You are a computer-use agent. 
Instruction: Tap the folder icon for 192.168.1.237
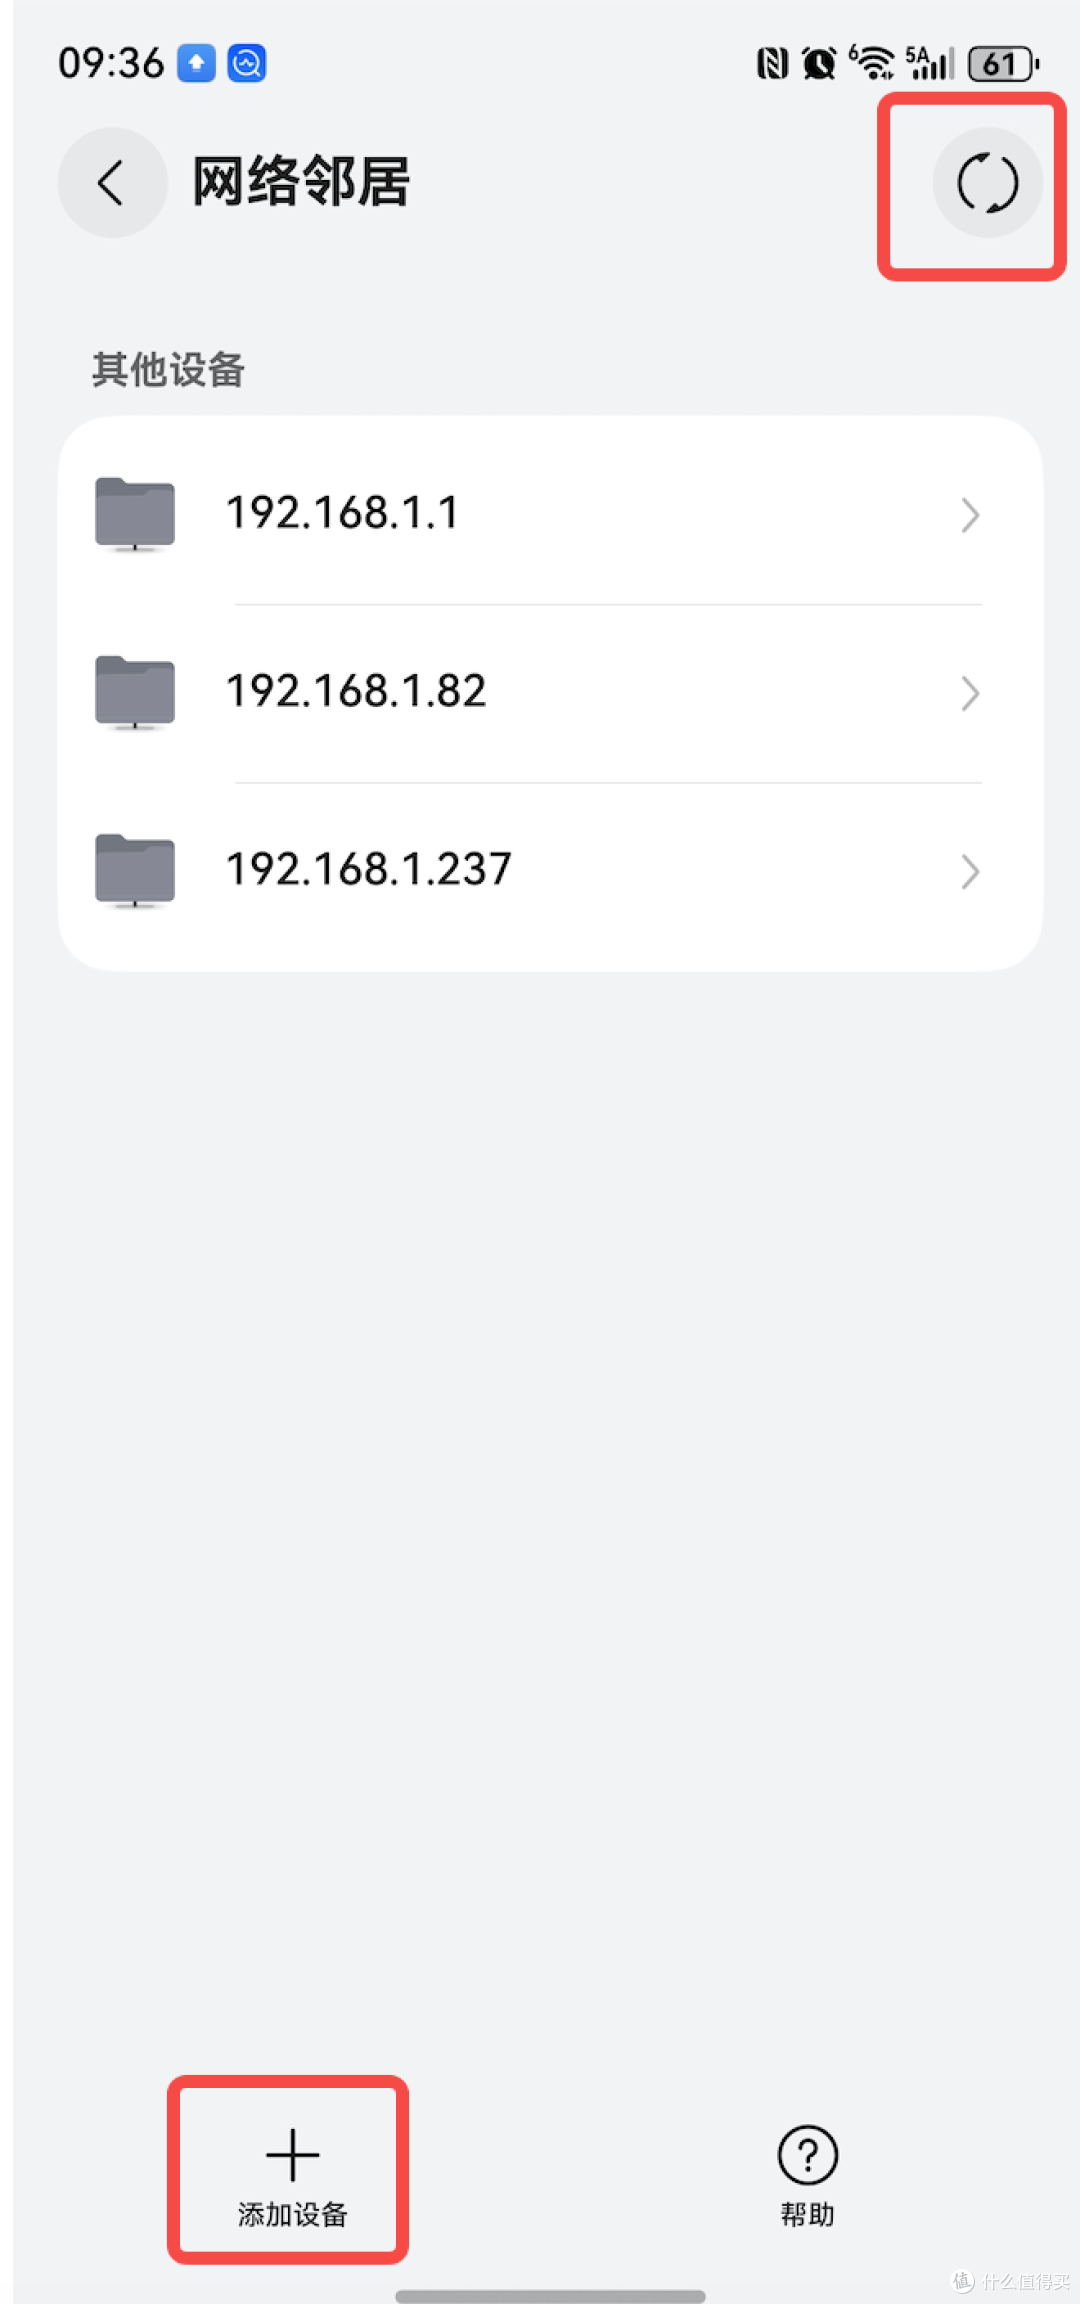pos(135,870)
